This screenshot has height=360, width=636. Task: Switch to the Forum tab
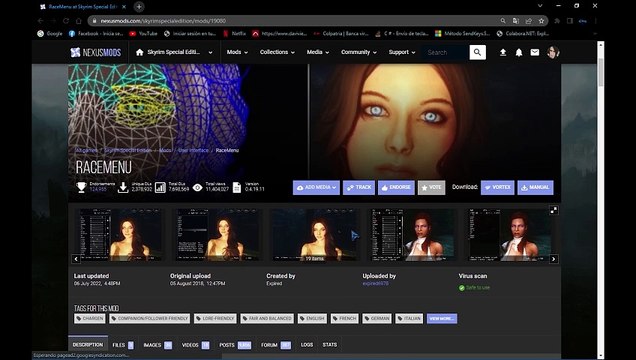tap(276, 345)
